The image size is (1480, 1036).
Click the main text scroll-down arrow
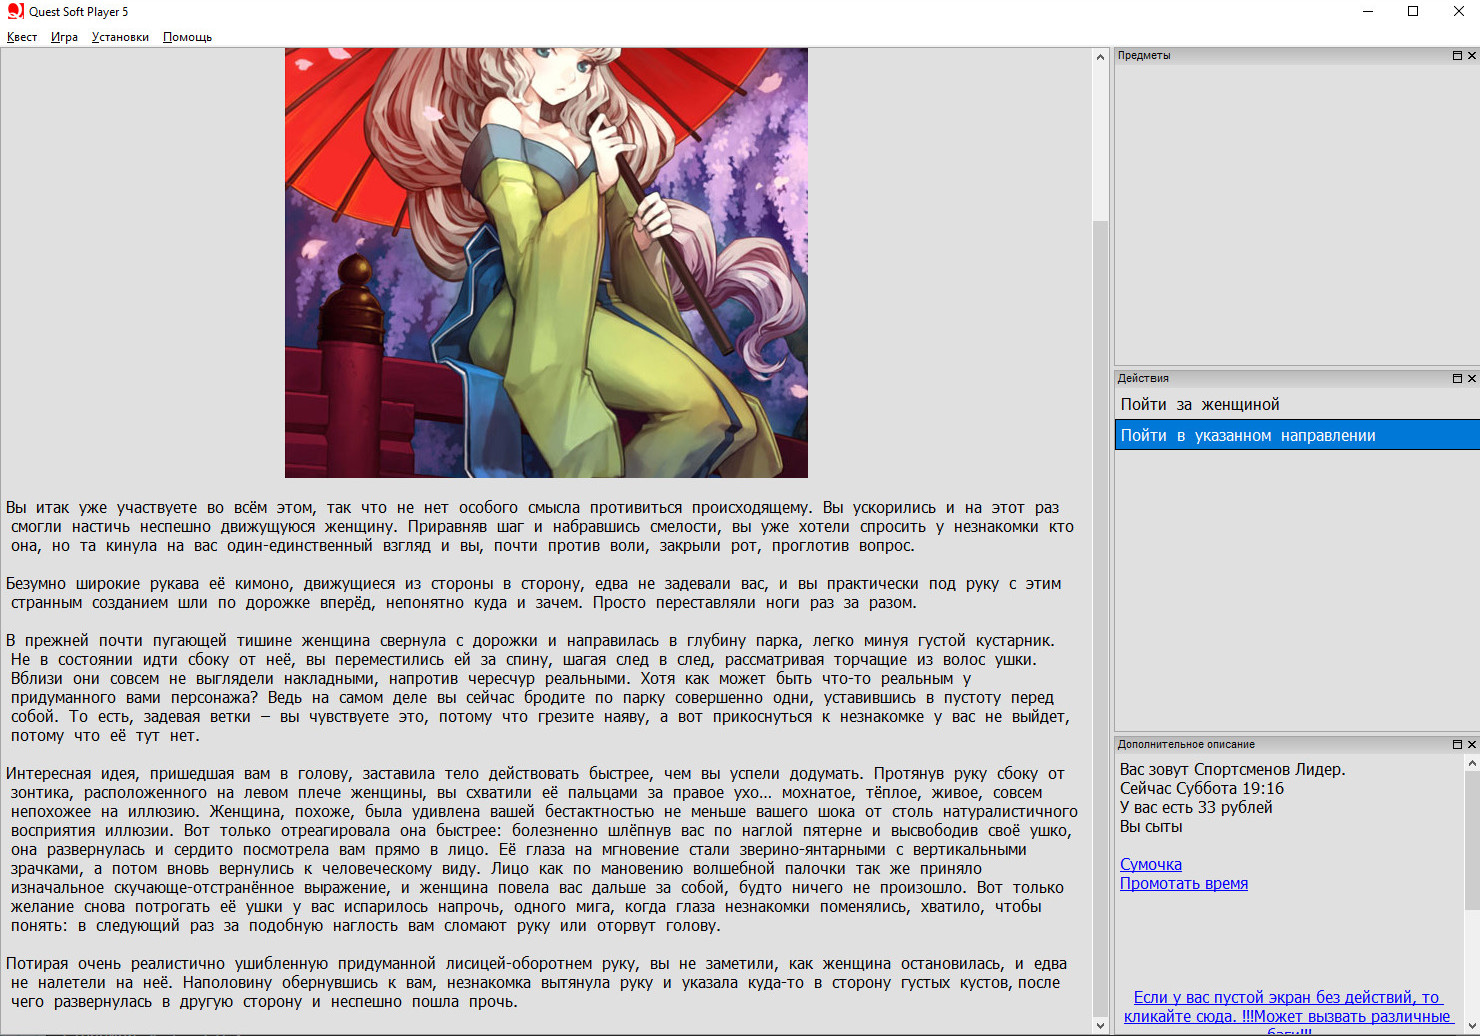1101,1025
